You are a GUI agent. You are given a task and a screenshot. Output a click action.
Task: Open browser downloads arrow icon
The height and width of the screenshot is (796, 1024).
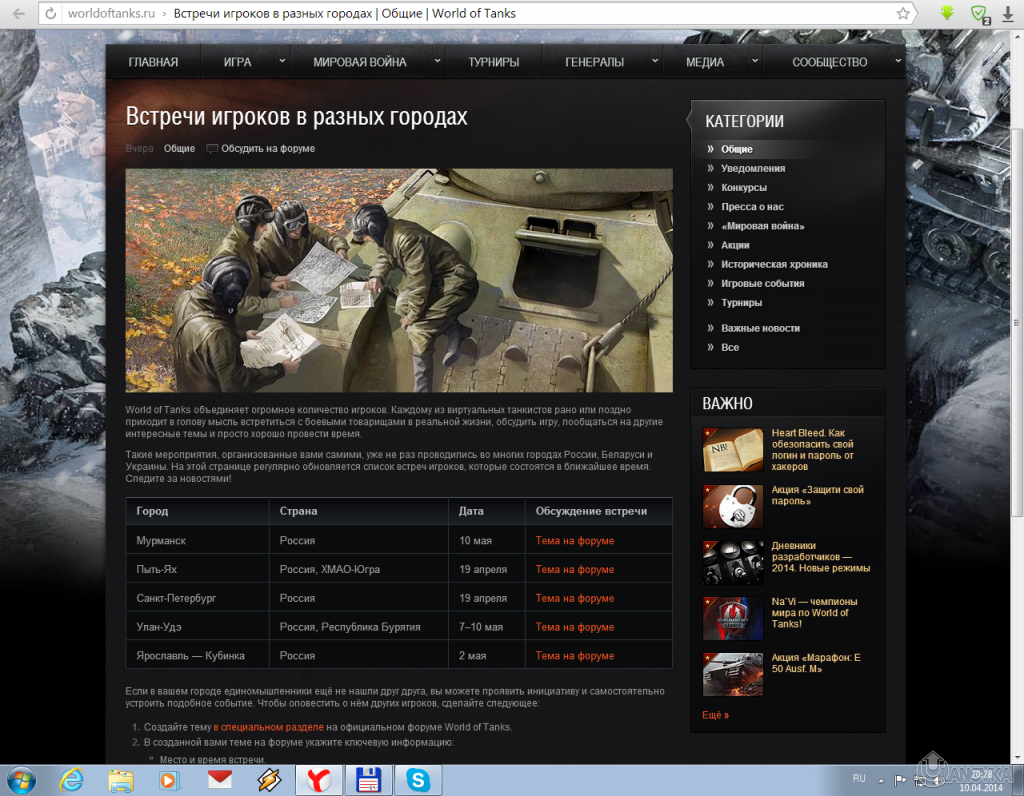(x=1008, y=14)
